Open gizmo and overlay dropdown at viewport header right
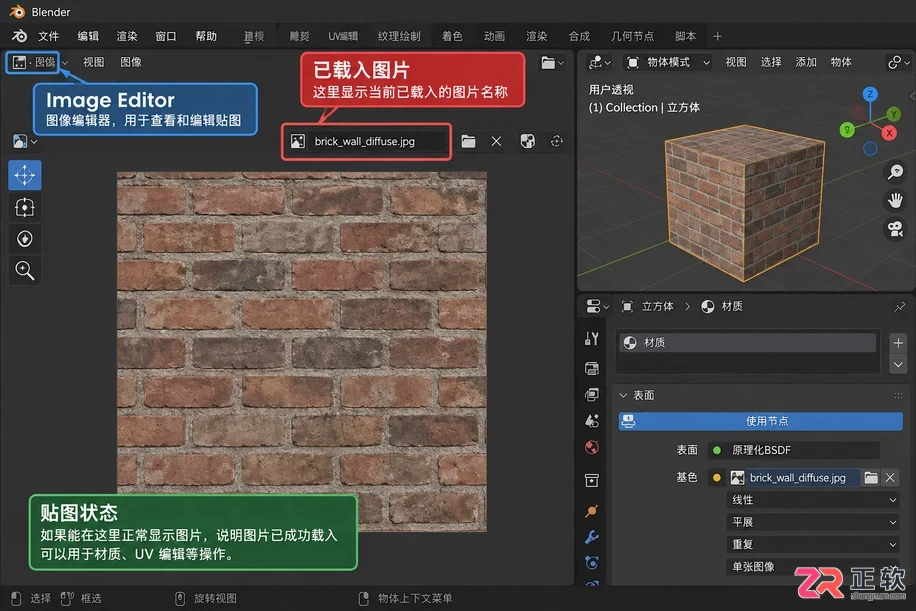Screen dimensions: 916x611 click(898, 62)
